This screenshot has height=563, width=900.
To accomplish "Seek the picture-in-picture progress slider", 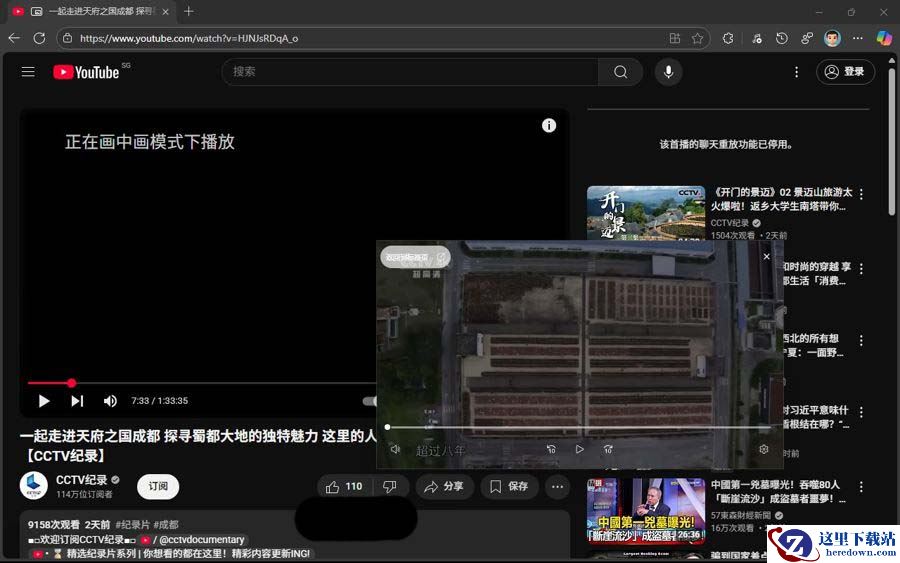I will tap(578, 427).
